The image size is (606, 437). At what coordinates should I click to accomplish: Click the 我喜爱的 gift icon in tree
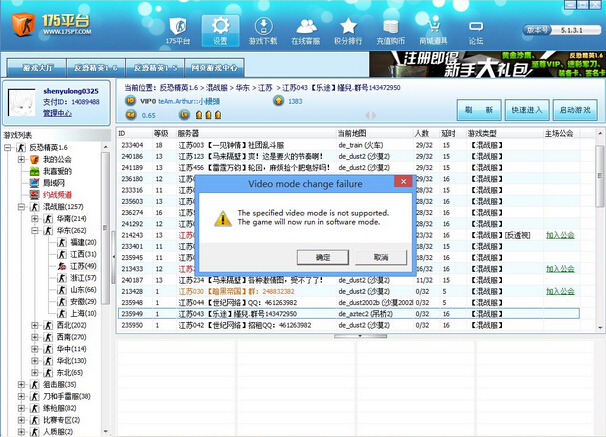coord(34,171)
